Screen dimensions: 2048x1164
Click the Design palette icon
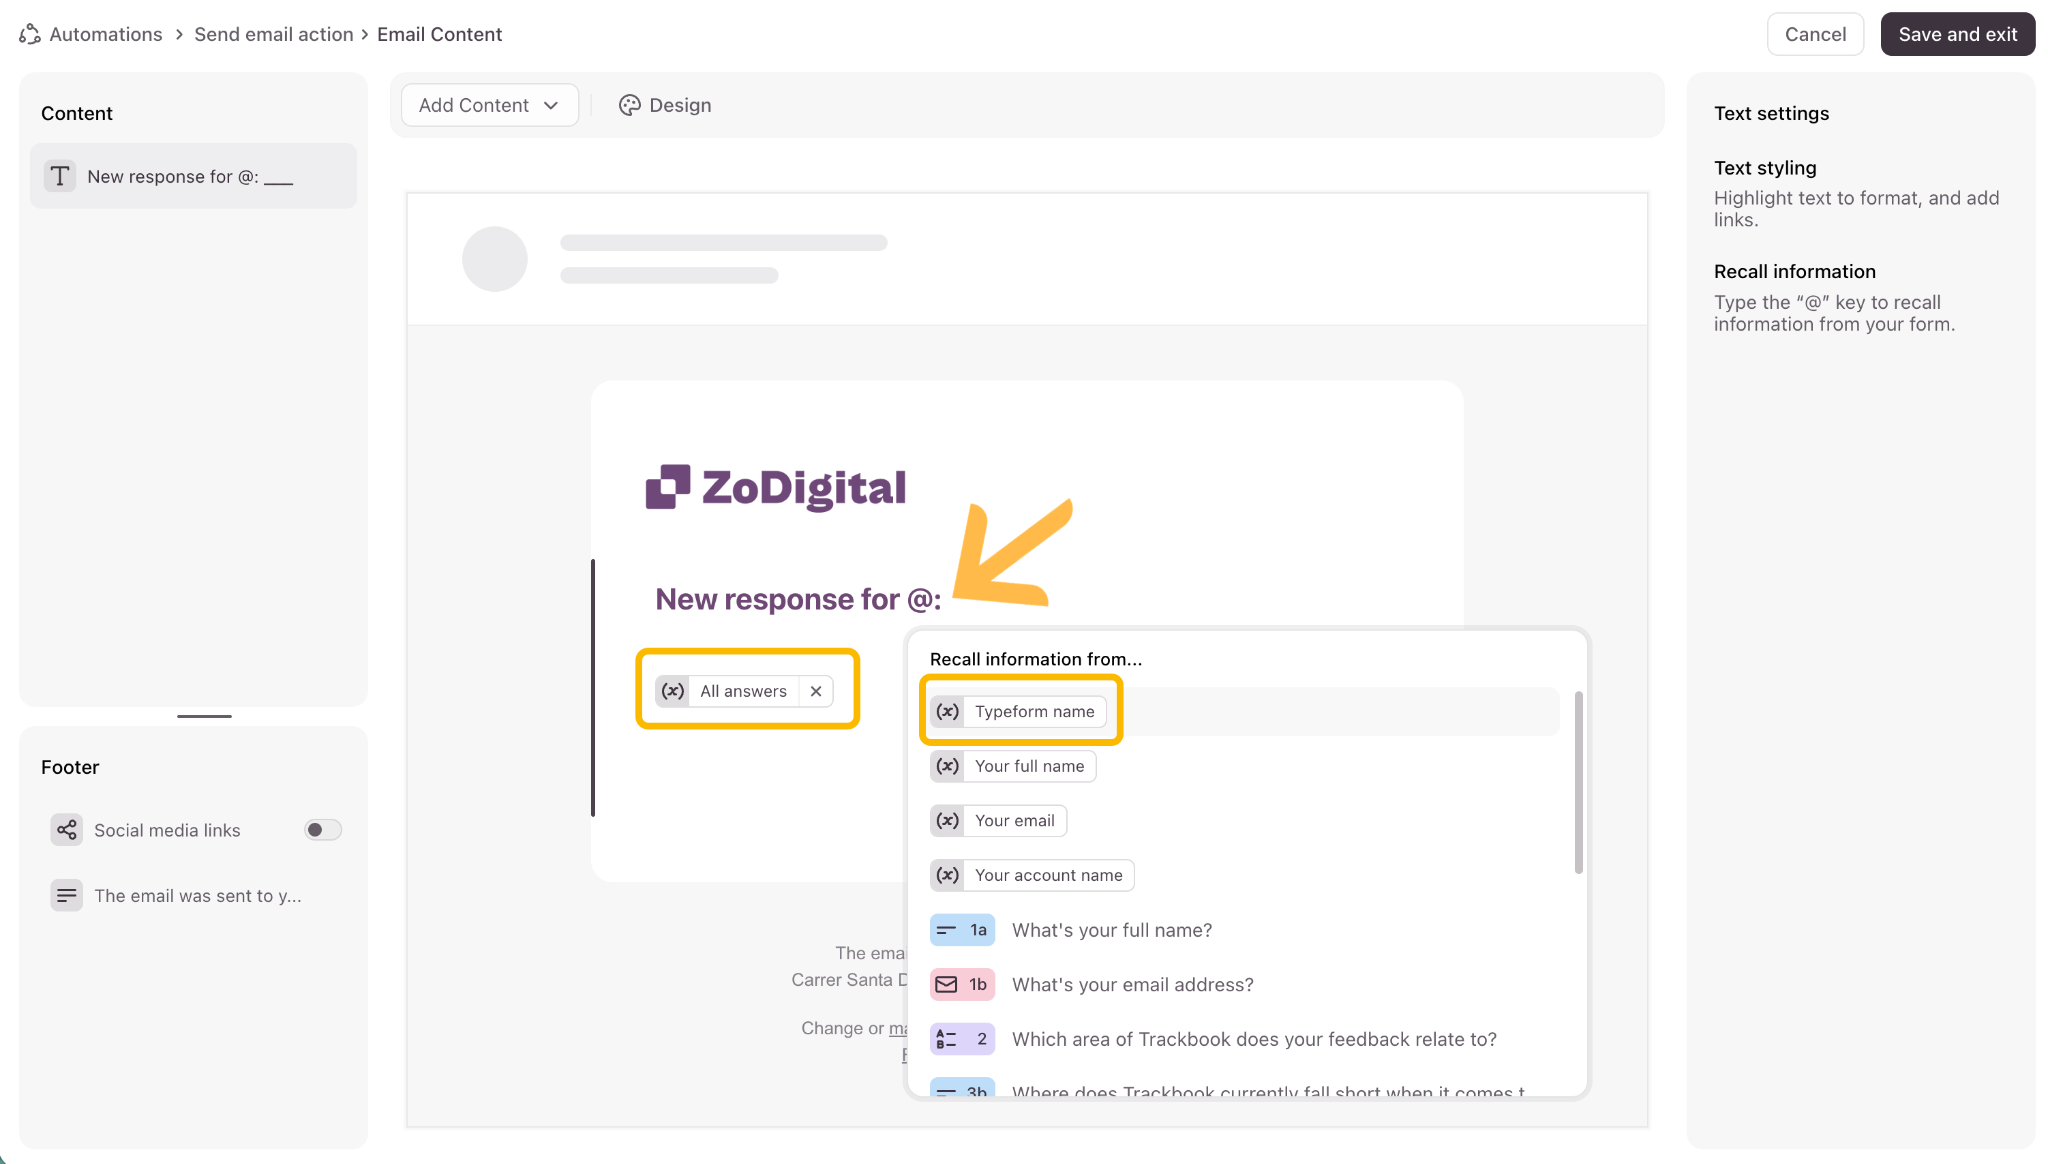[629, 105]
